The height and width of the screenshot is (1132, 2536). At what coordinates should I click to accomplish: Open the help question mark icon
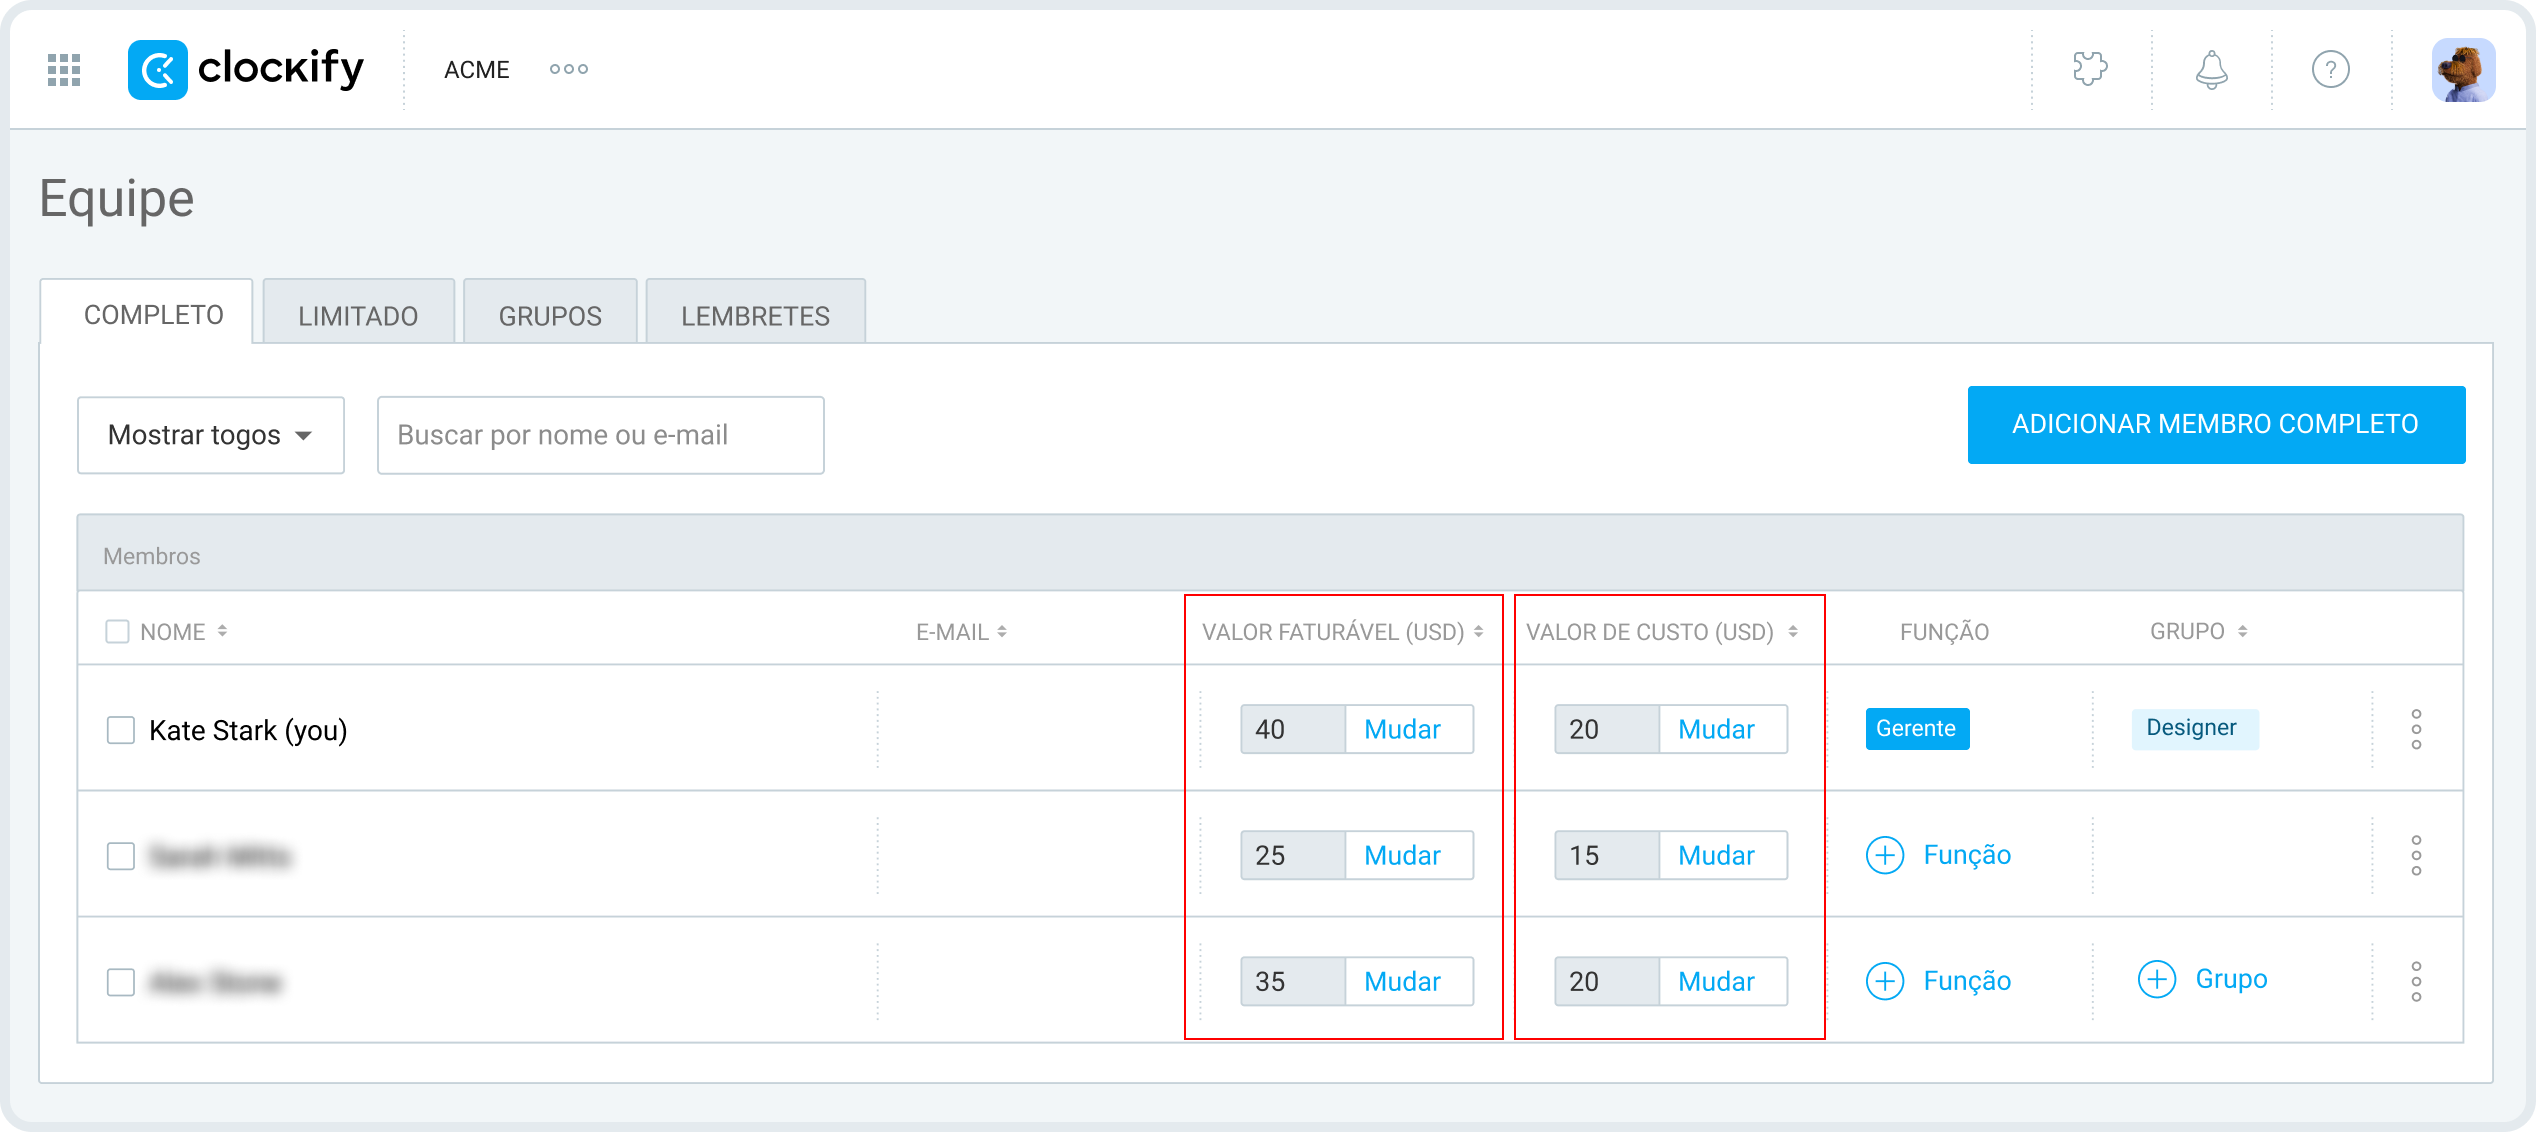pyautogui.click(x=2330, y=70)
